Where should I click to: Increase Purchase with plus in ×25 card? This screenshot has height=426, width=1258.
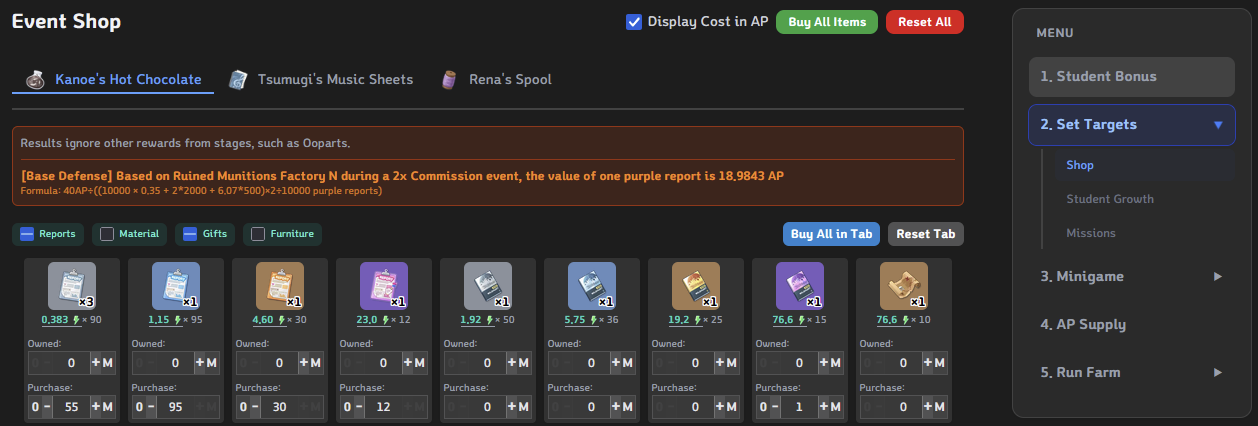[720, 407]
